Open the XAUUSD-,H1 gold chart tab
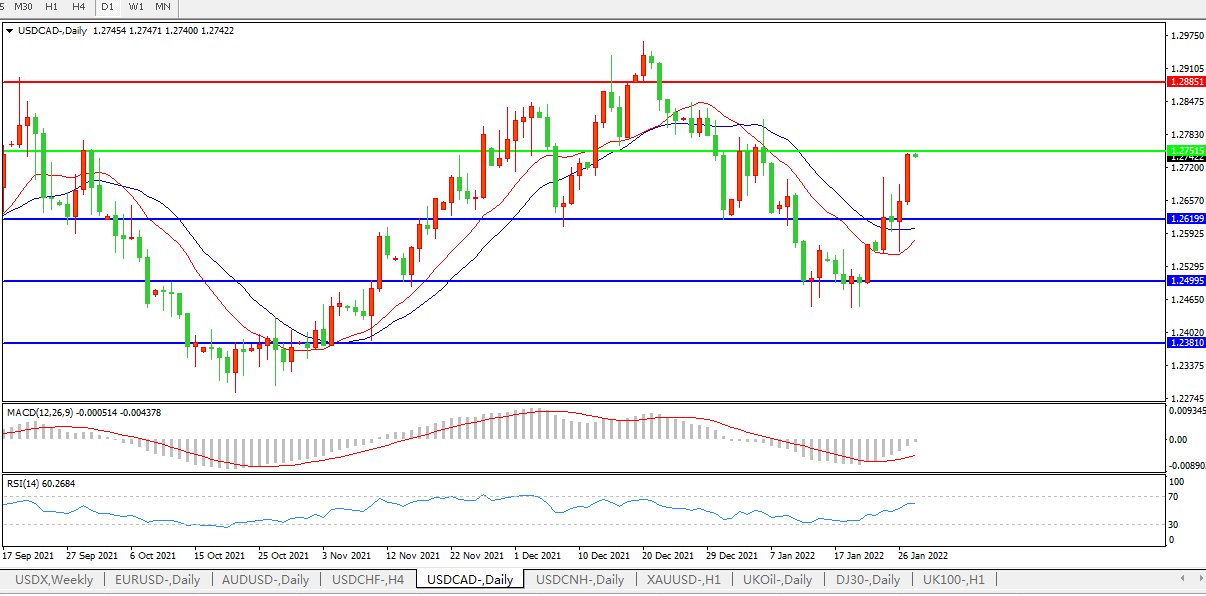Image resolution: width=1206 pixels, height=596 pixels. tap(685, 580)
